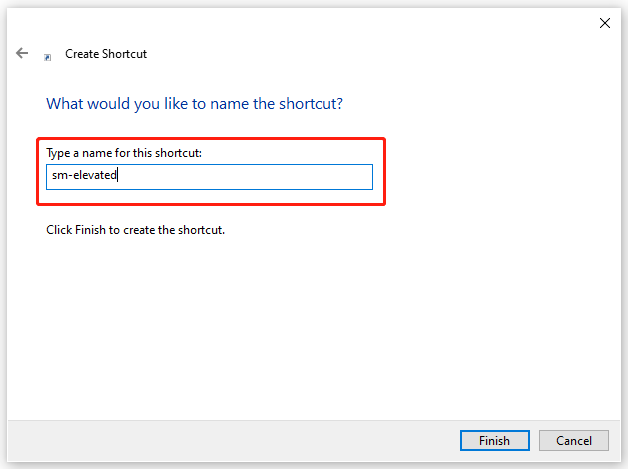Screen dimensions: 628x469
Task: Place caret at end of 'sm-elevated'
Action: (117, 175)
